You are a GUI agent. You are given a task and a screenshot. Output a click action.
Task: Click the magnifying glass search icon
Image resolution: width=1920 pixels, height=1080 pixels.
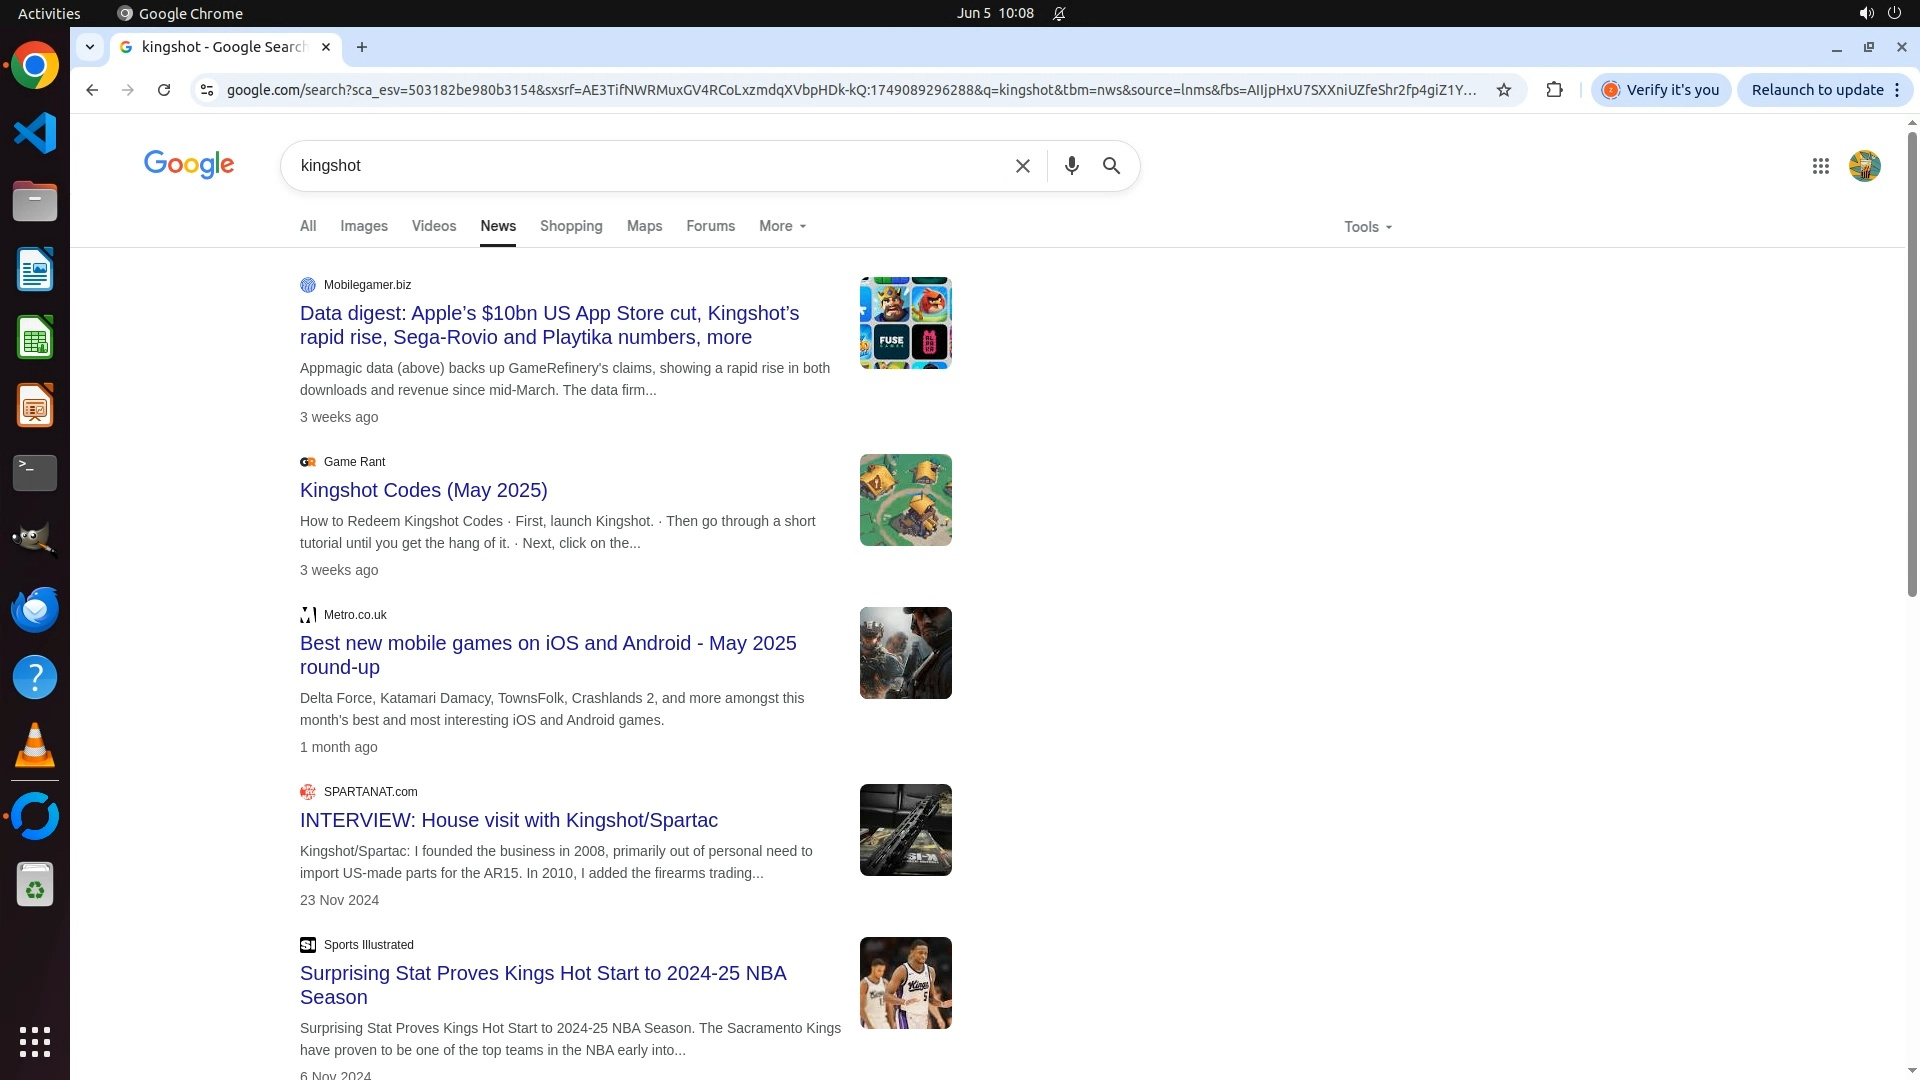point(1111,166)
